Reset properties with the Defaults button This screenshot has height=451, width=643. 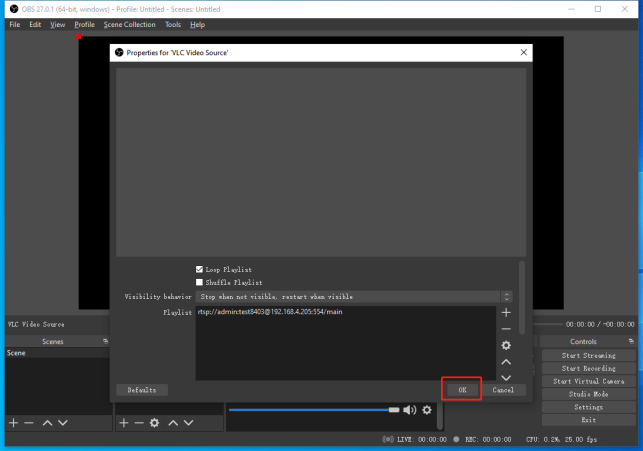tap(142, 389)
